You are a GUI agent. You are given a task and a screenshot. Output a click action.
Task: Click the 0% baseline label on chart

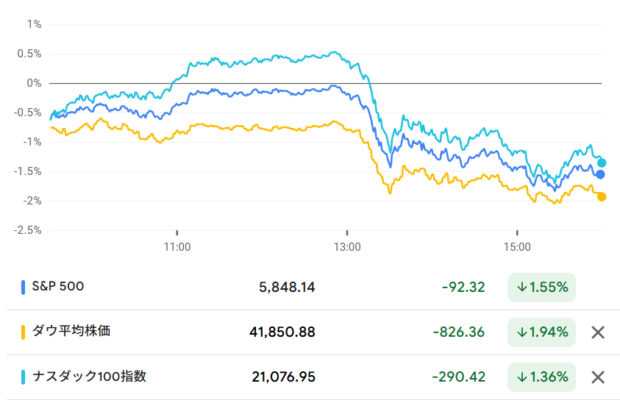34,83
